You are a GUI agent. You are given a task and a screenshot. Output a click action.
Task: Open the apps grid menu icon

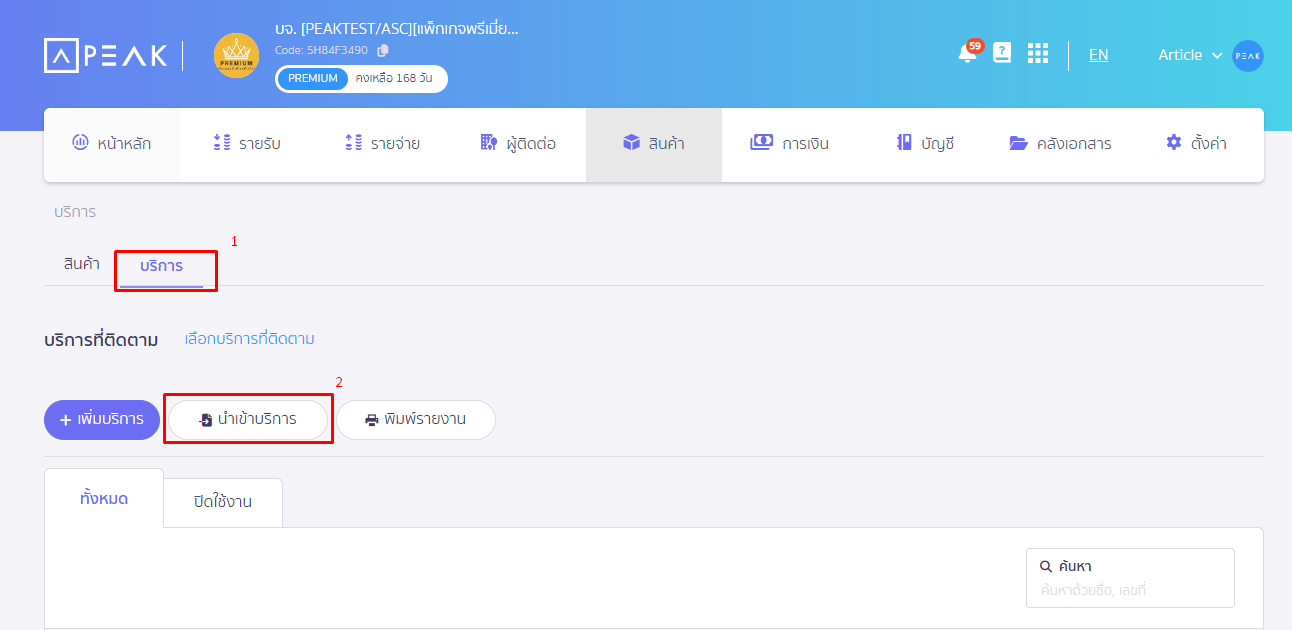tap(1038, 53)
